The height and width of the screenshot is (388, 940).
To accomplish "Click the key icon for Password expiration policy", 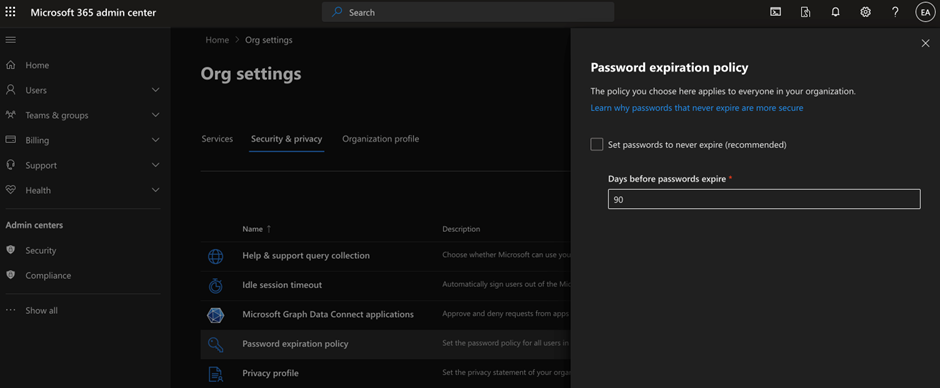I will (x=215, y=344).
